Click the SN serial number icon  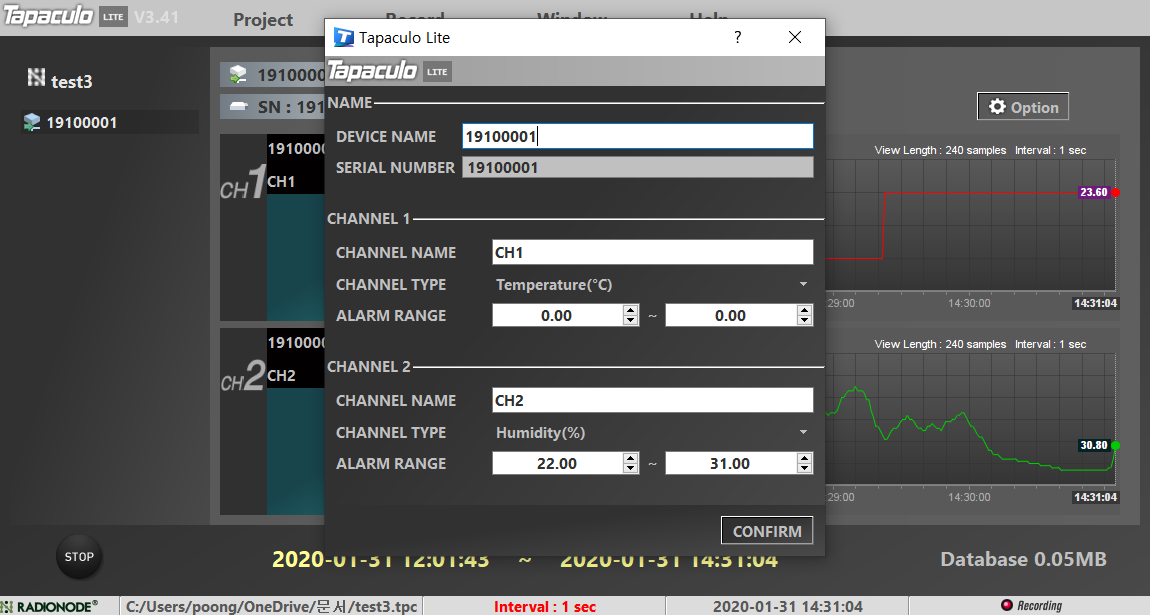click(239, 106)
